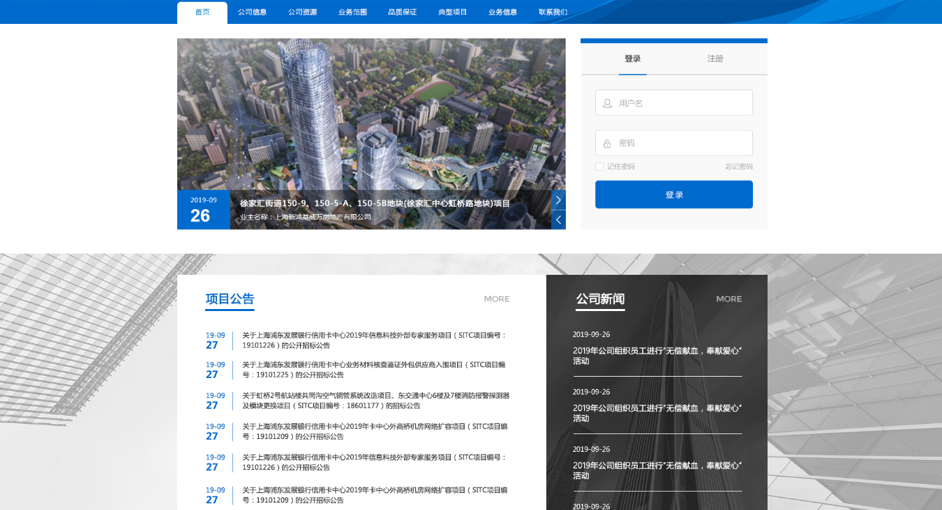Open the 典型项目 menu item
The width and height of the screenshot is (942, 510).
tap(452, 12)
